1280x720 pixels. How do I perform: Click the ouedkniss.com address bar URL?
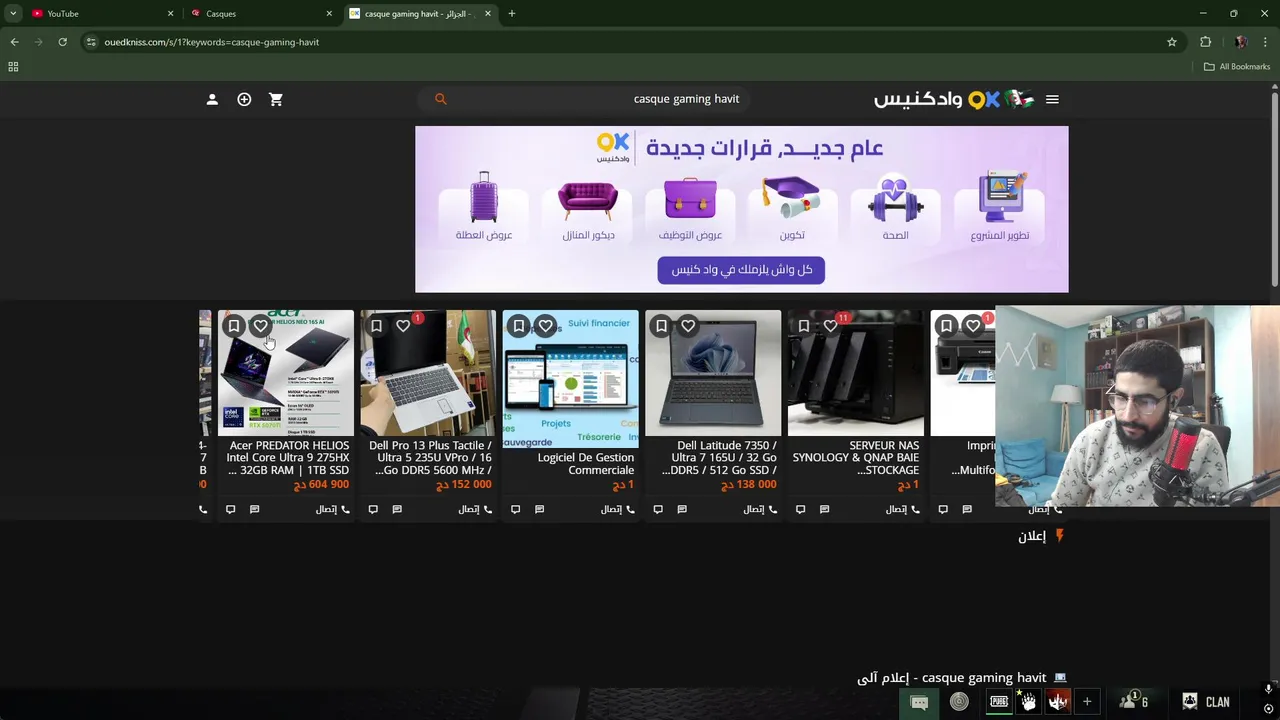click(x=212, y=42)
